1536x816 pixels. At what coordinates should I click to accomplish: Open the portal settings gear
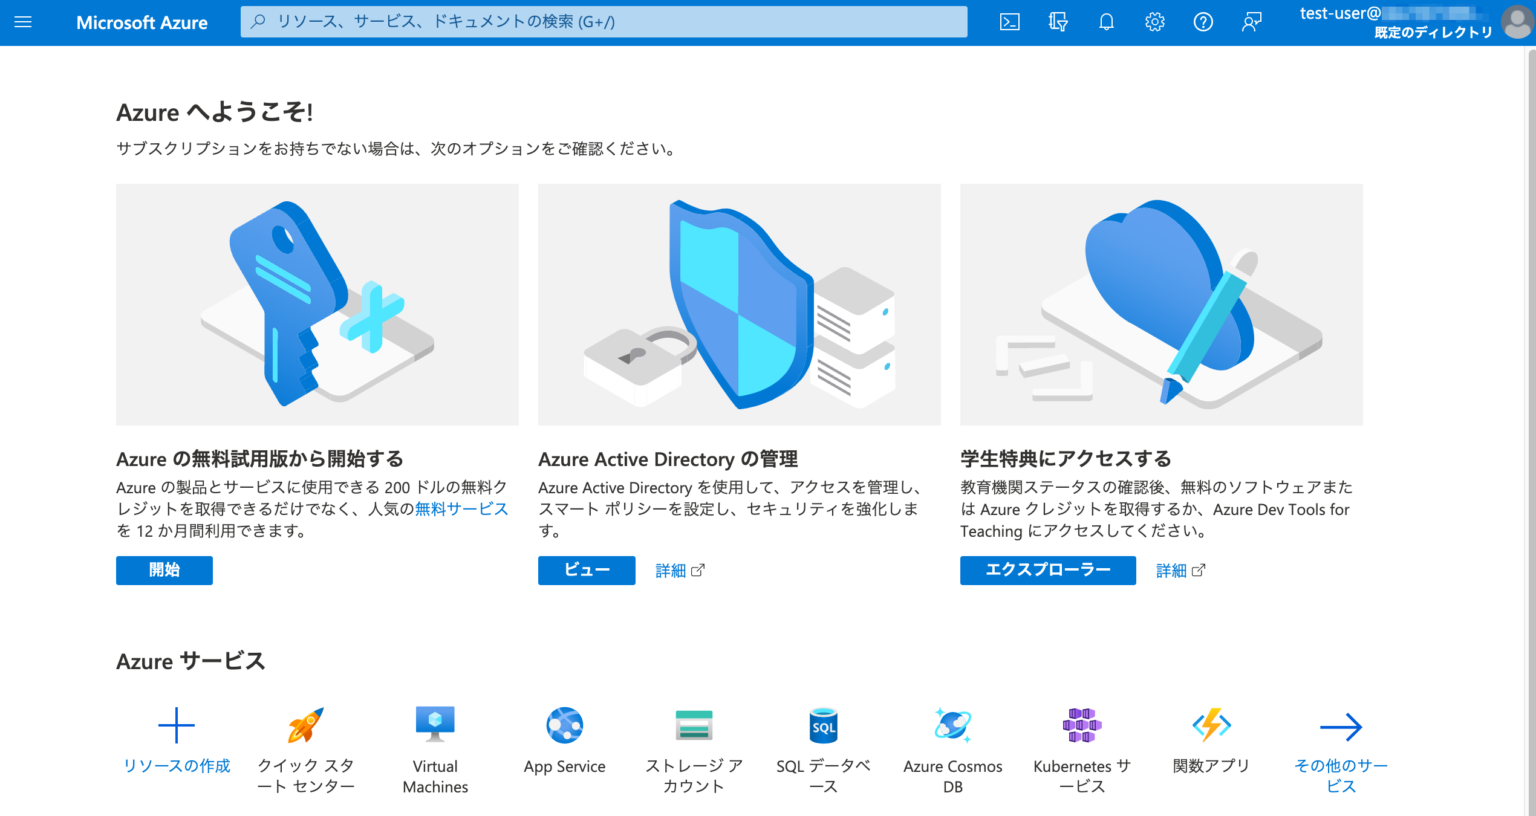(x=1154, y=21)
